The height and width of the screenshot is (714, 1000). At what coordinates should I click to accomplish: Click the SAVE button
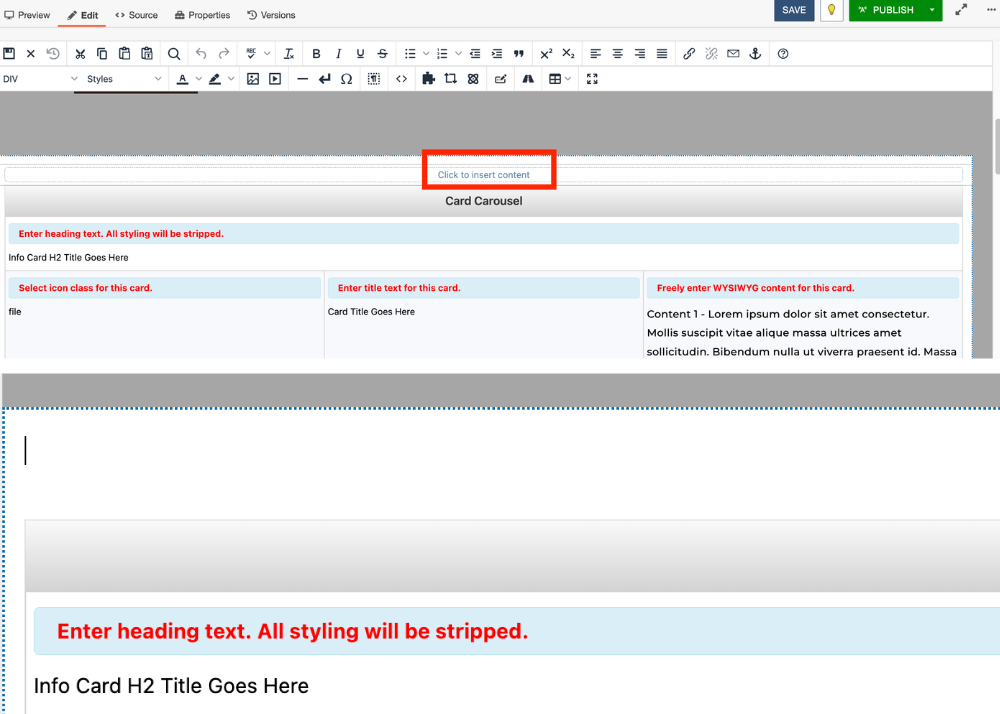click(794, 10)
